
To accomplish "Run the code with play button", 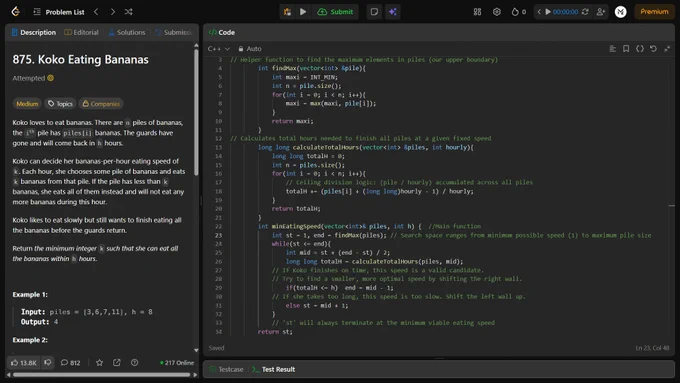I will tap(303, 12).
